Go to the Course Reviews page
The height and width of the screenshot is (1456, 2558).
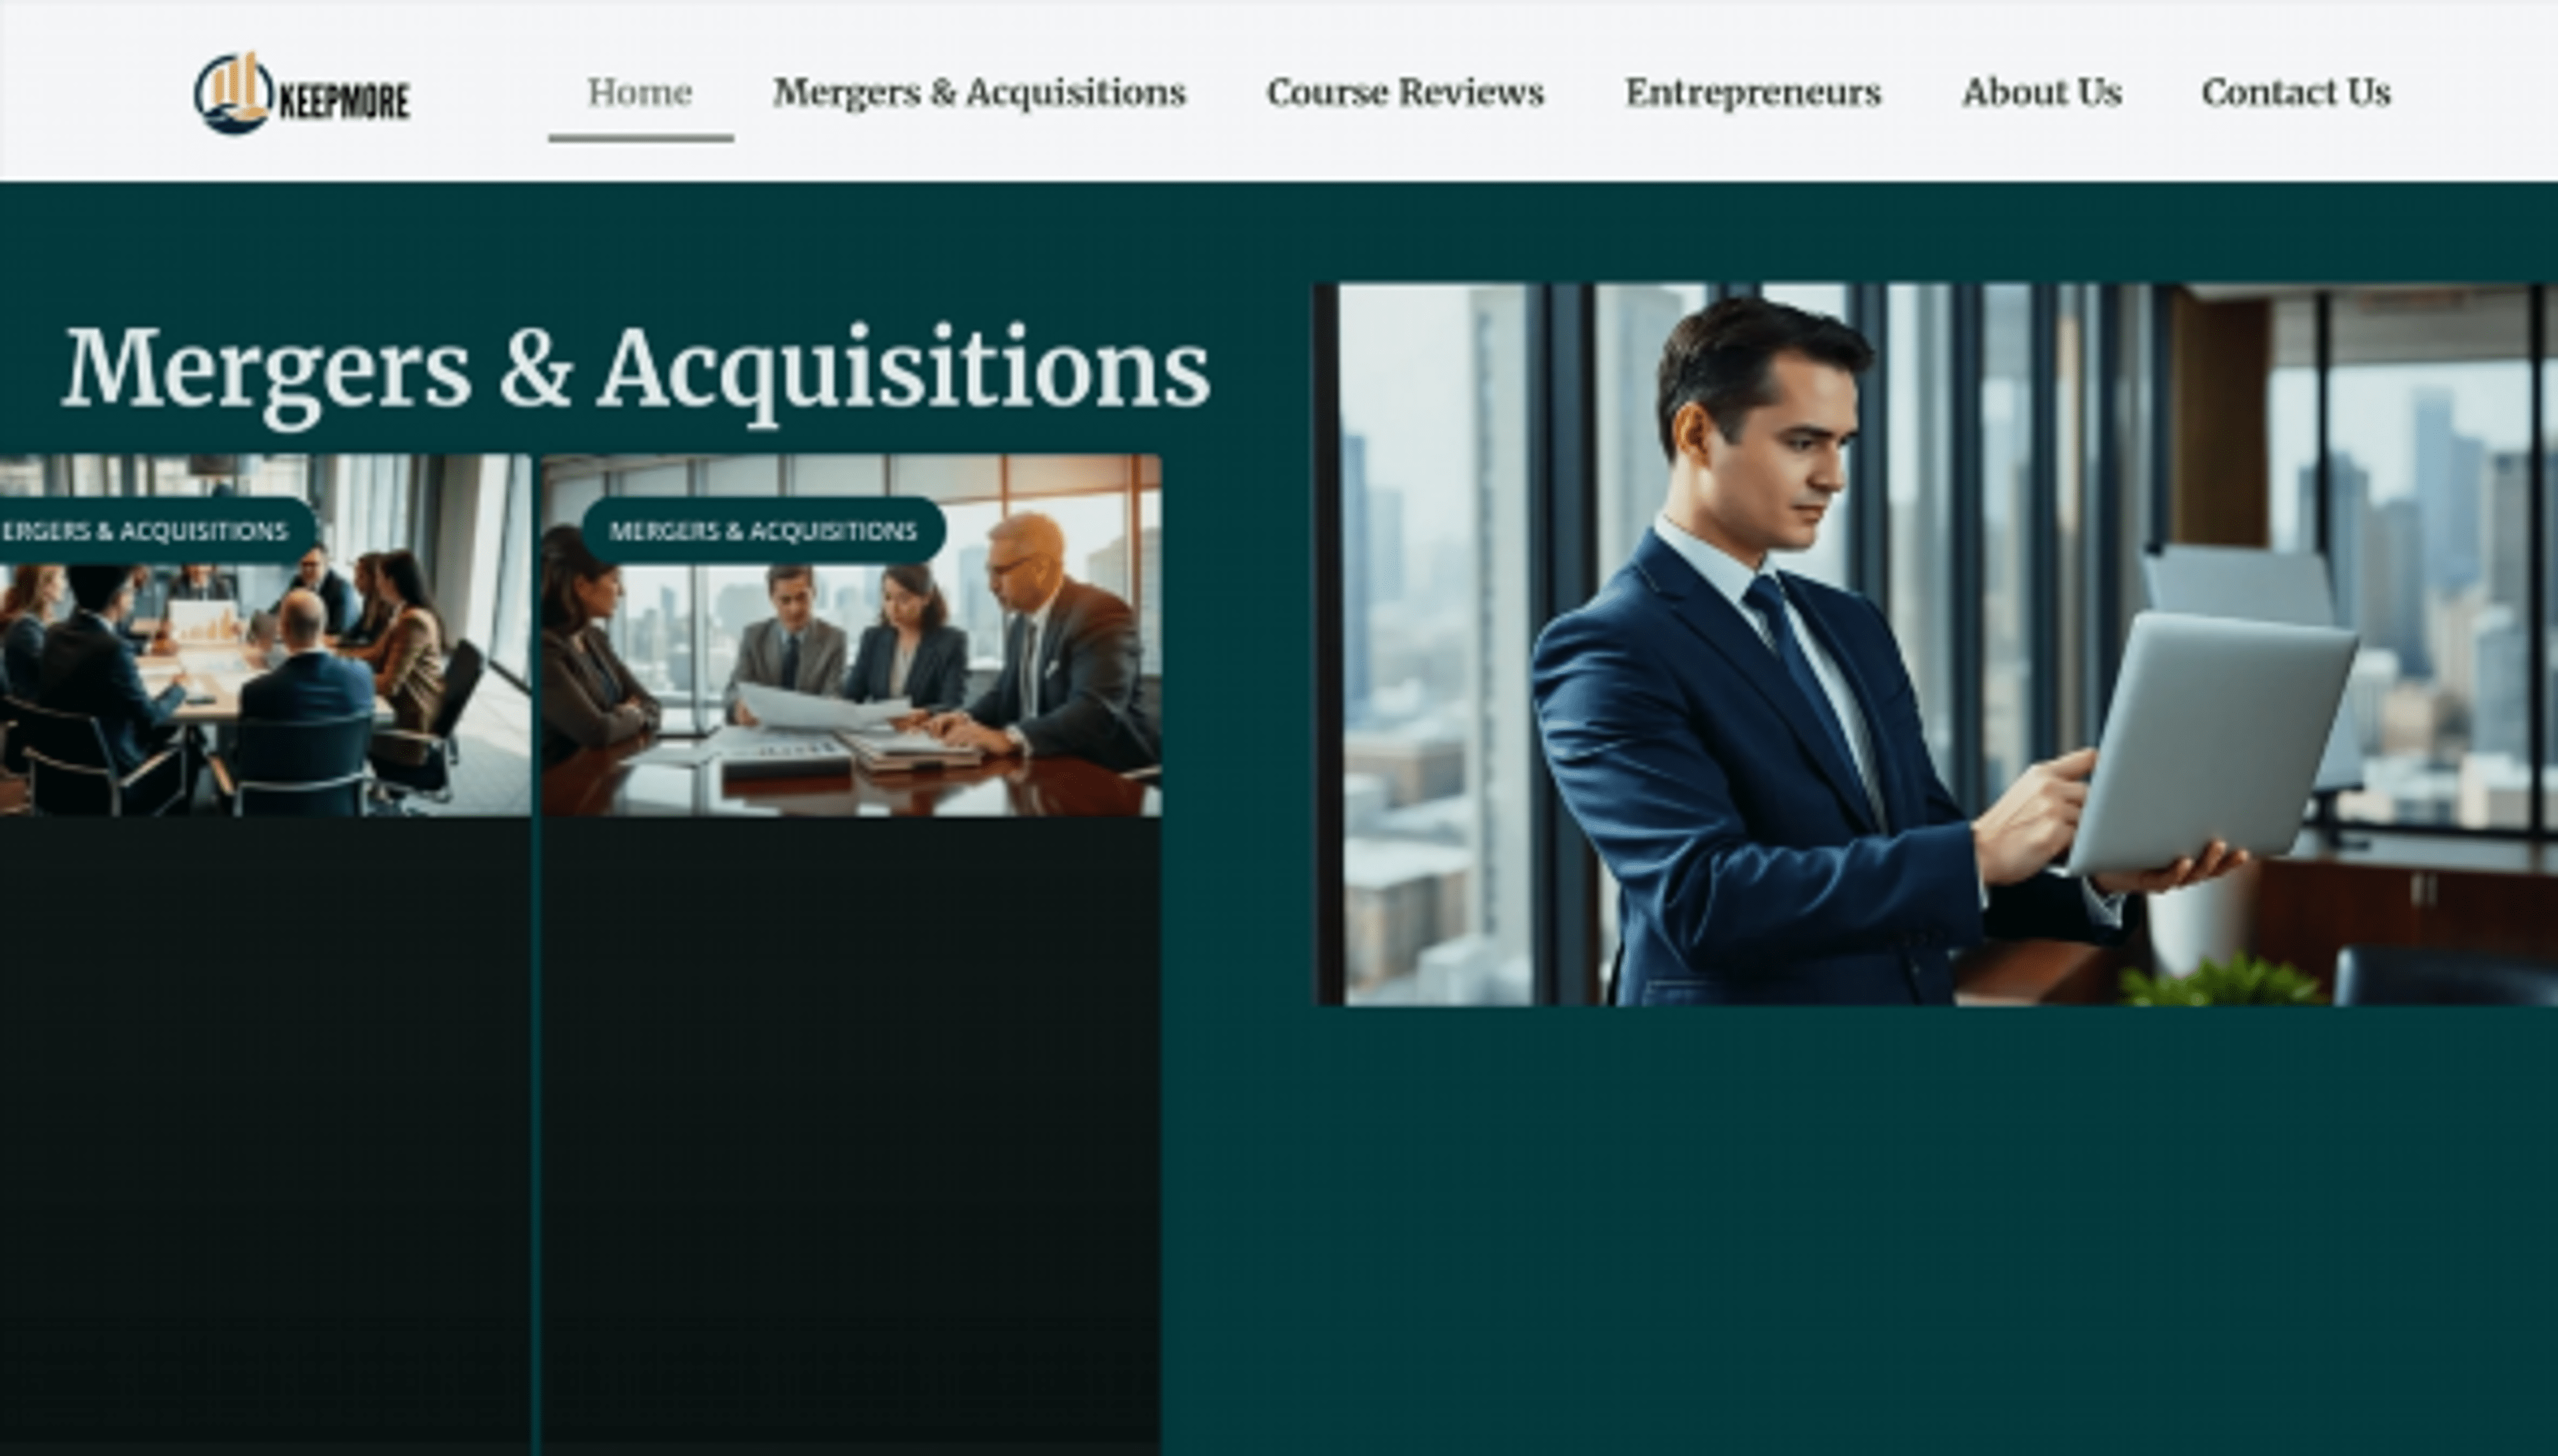[1405, 92]
